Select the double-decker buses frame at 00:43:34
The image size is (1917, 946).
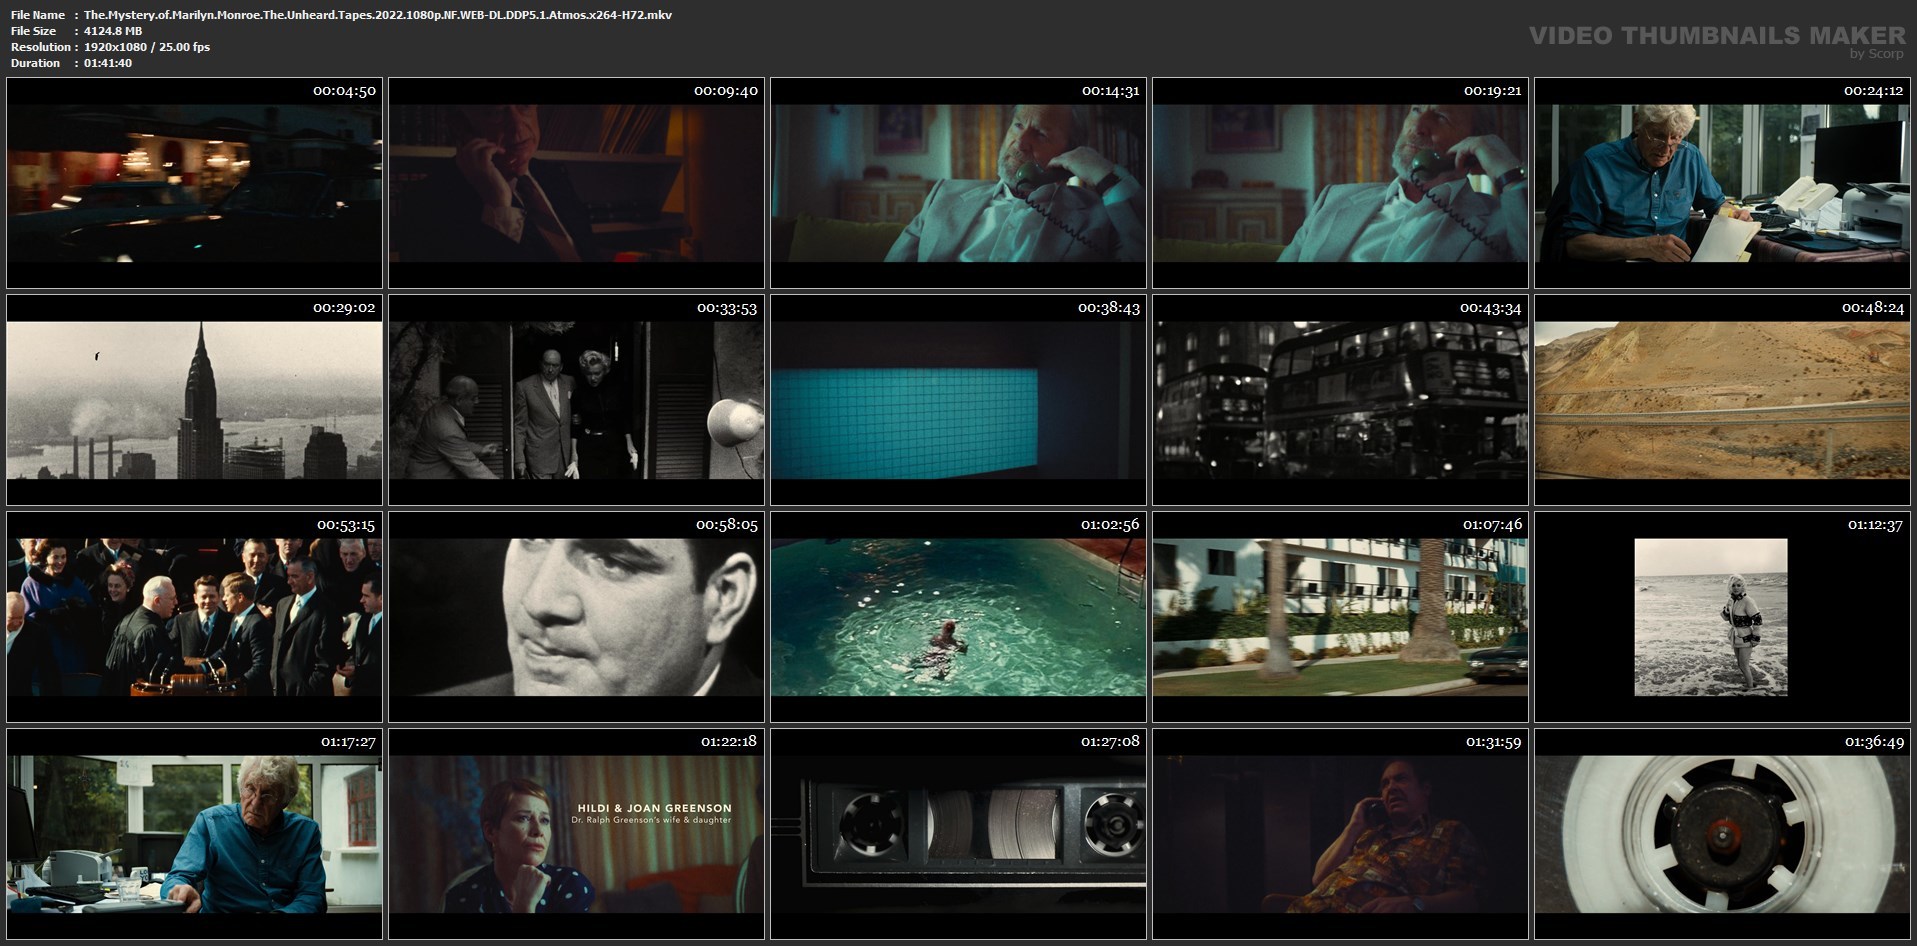1340,400
